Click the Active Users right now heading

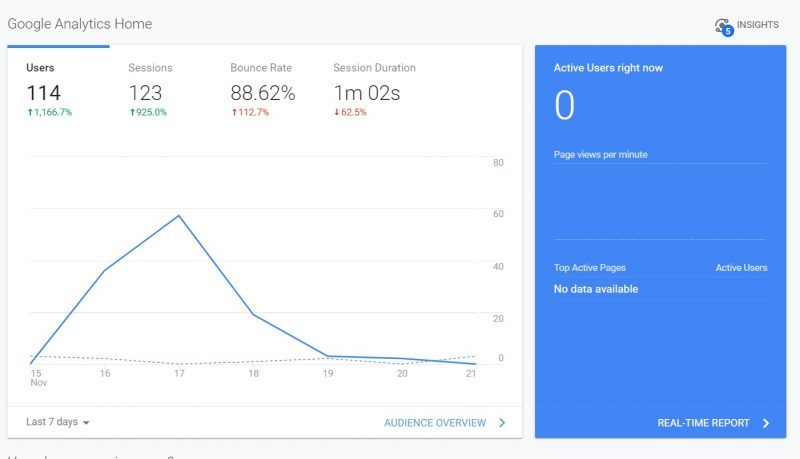[608, 68]
